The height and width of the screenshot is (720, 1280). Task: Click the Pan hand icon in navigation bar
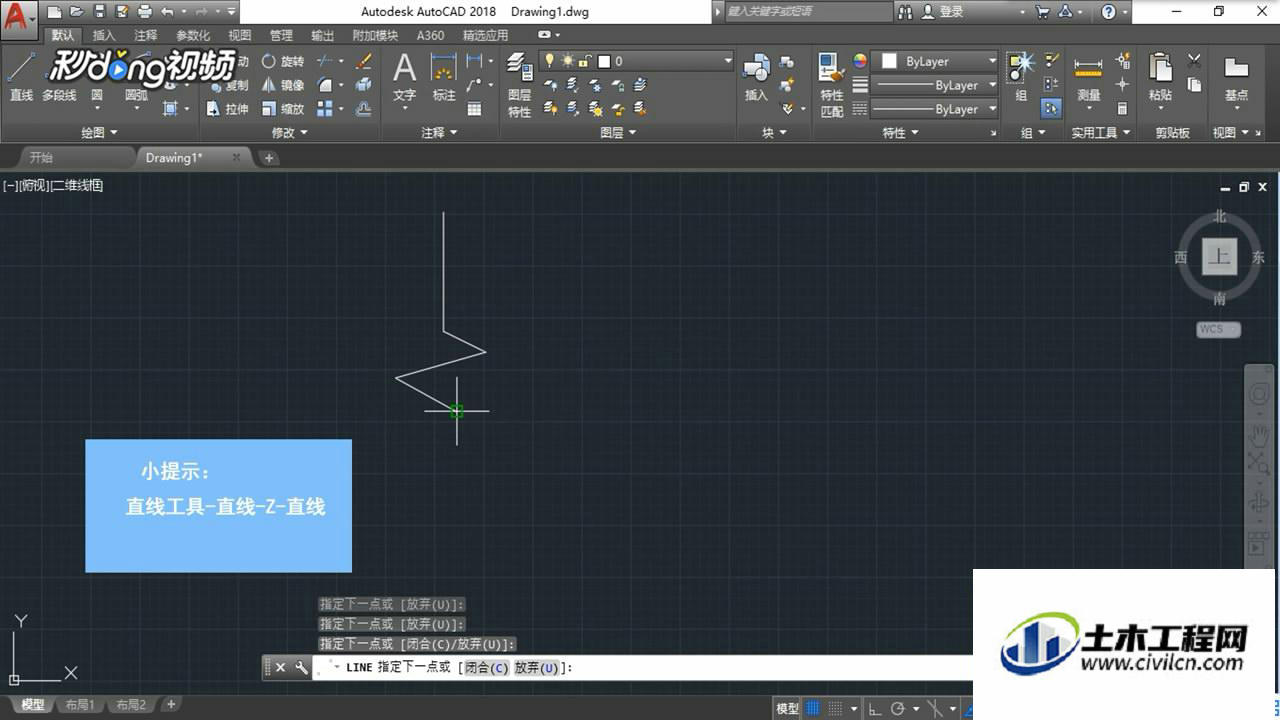coord(1259,437)
